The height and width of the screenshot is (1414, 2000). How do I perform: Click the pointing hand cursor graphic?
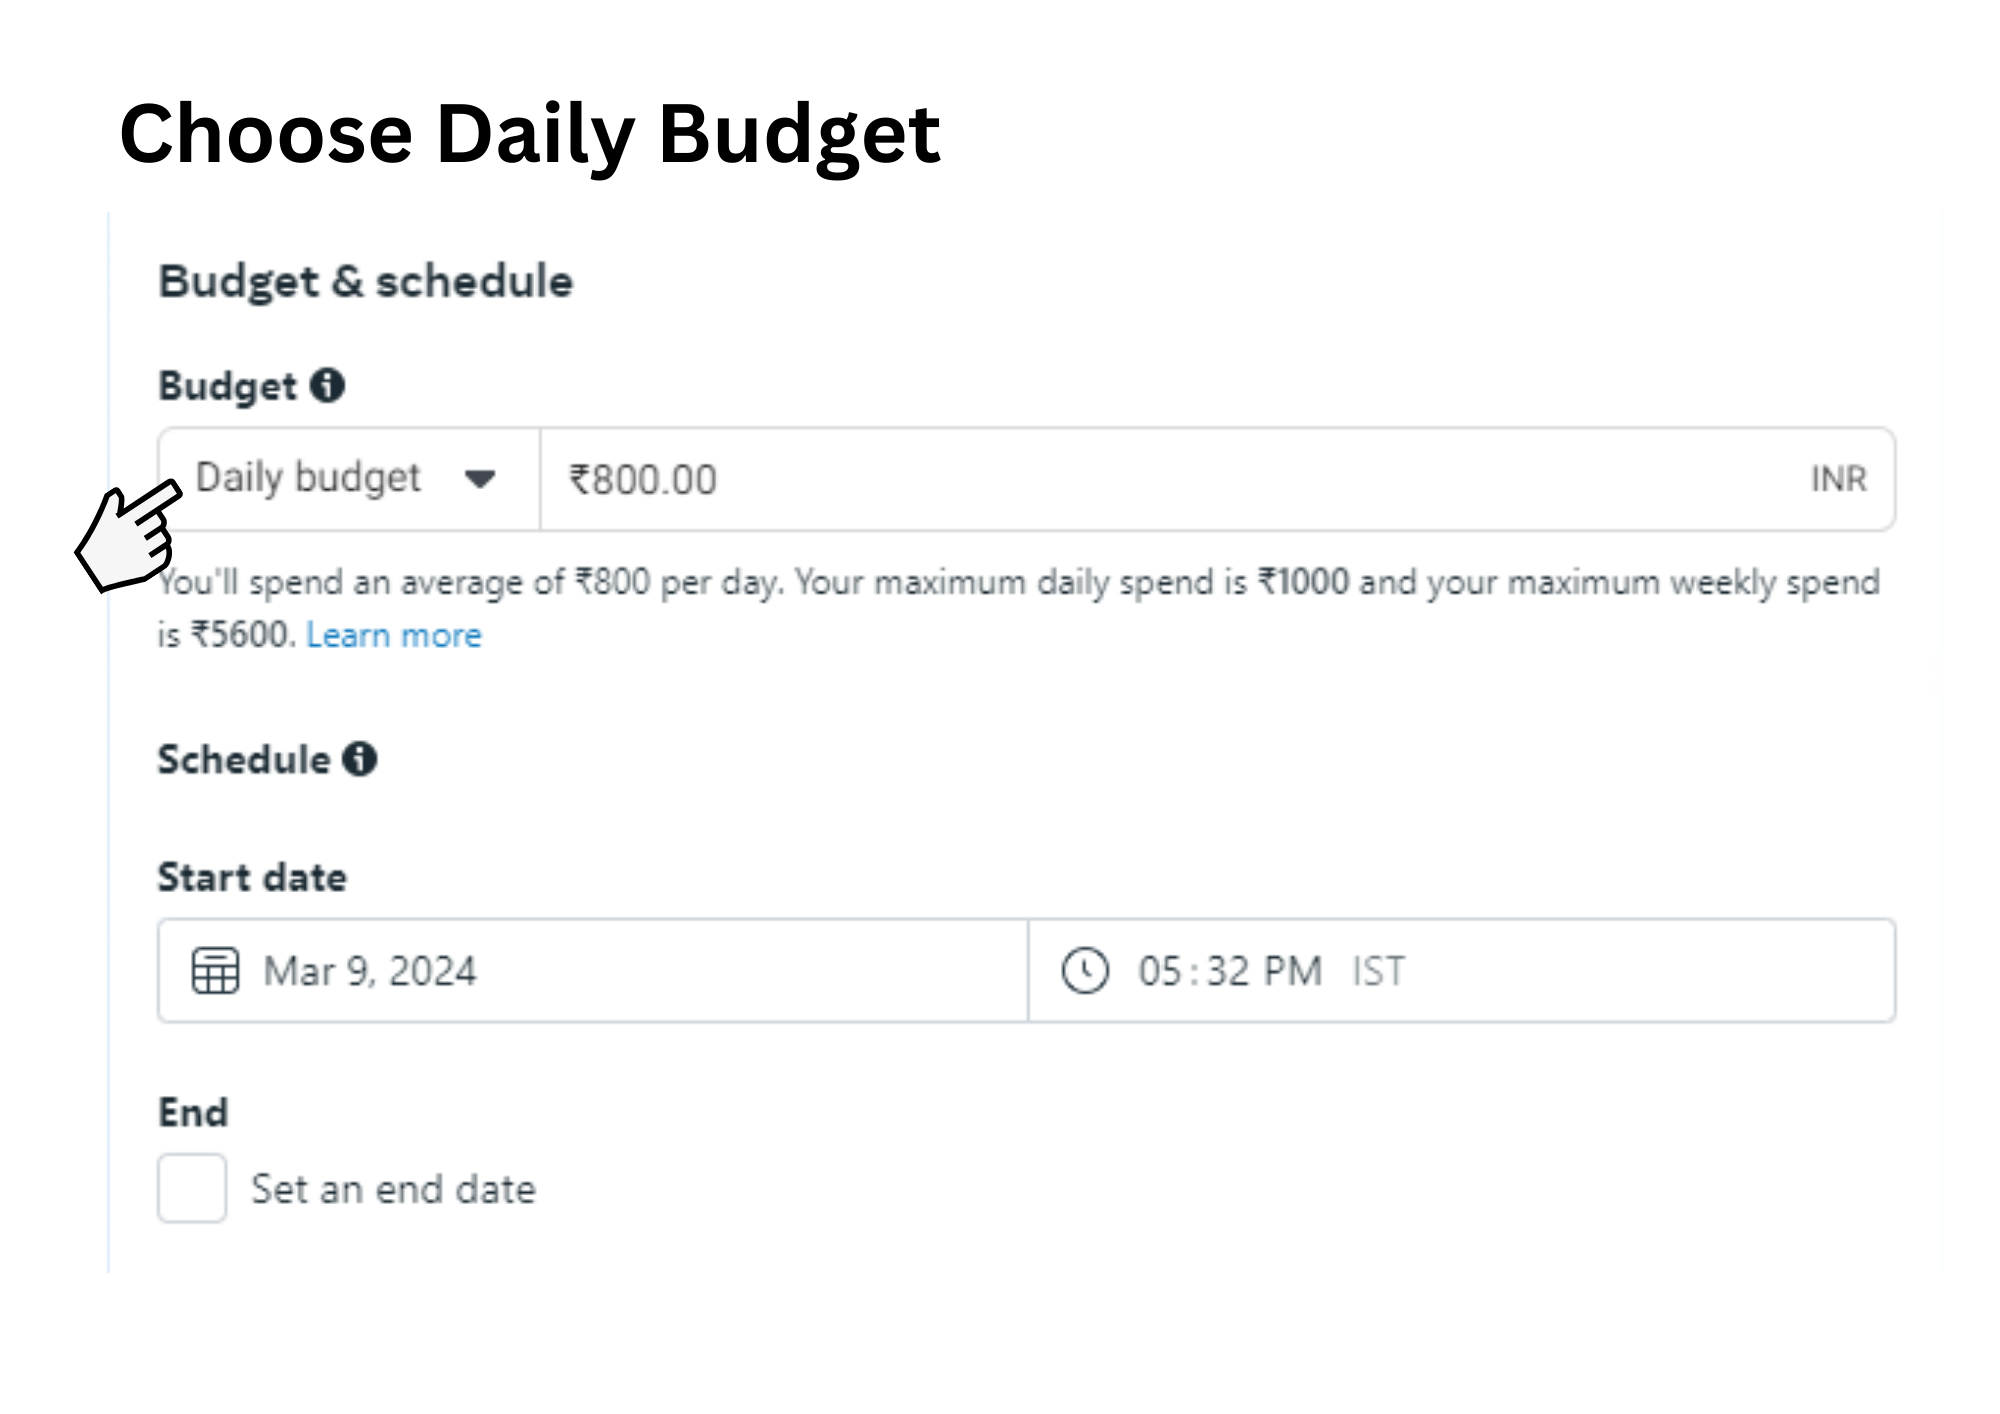coord(128,536)
